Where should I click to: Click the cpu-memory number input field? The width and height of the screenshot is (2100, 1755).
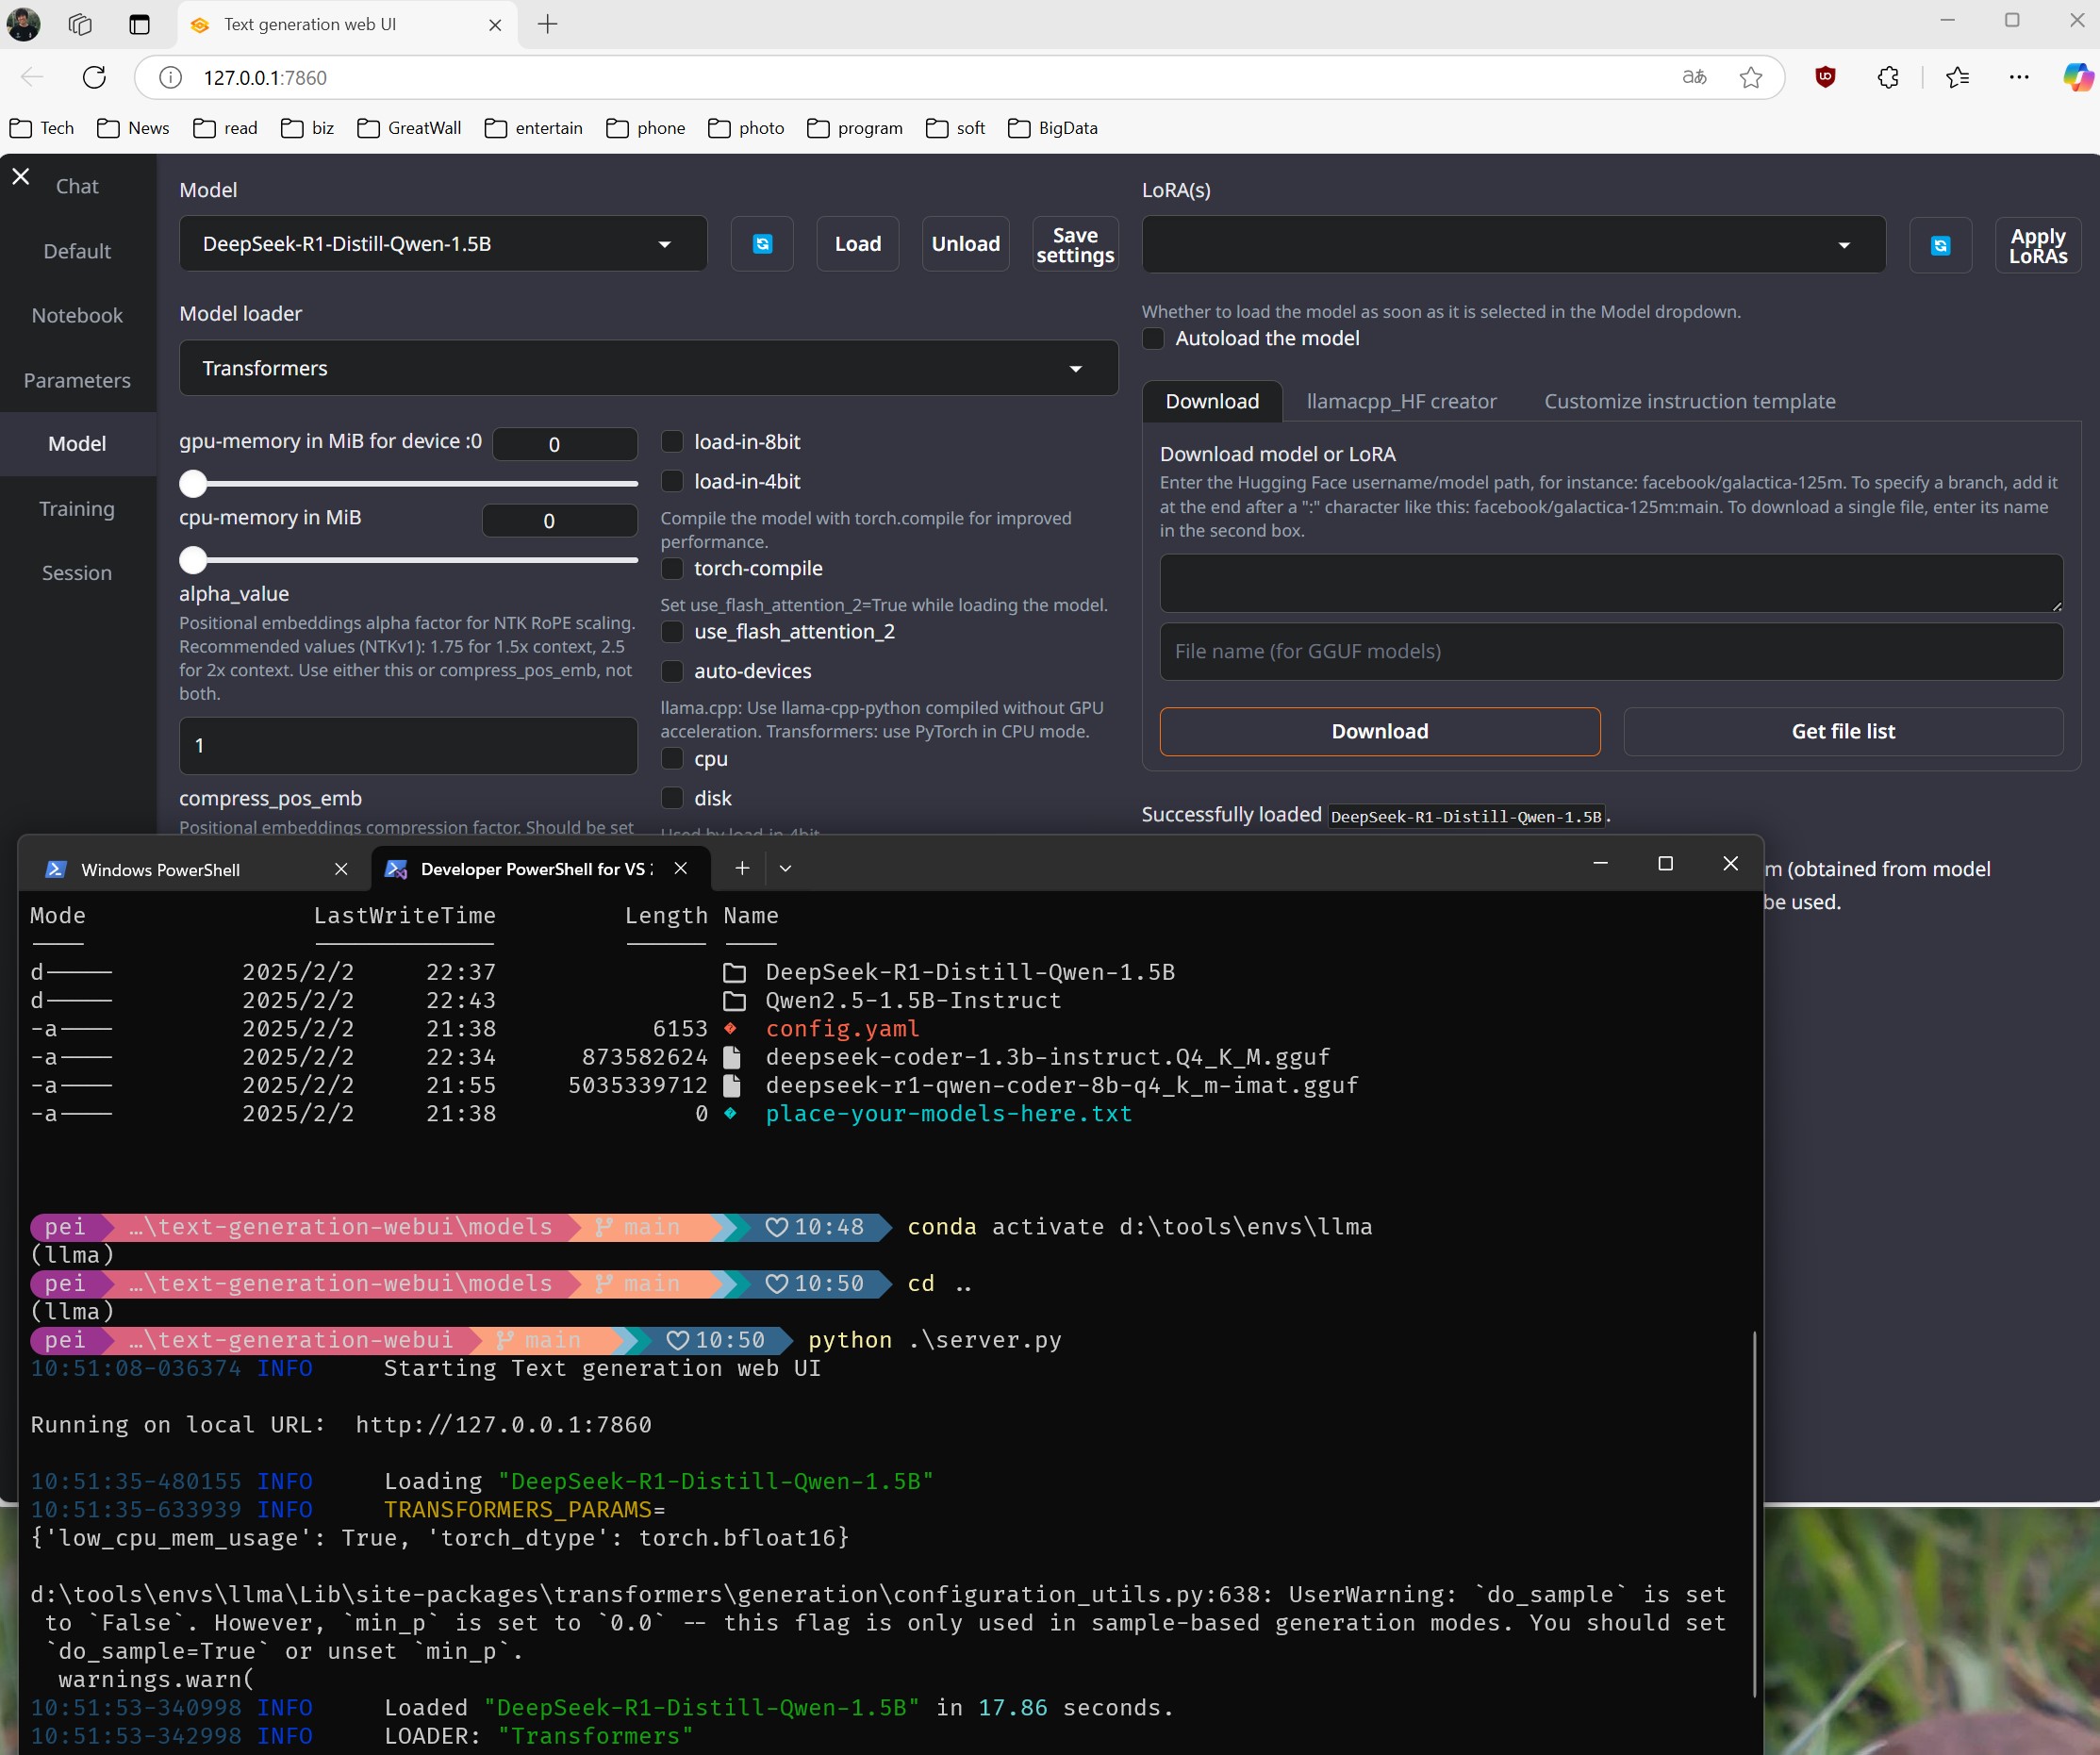tap(560, 520)
